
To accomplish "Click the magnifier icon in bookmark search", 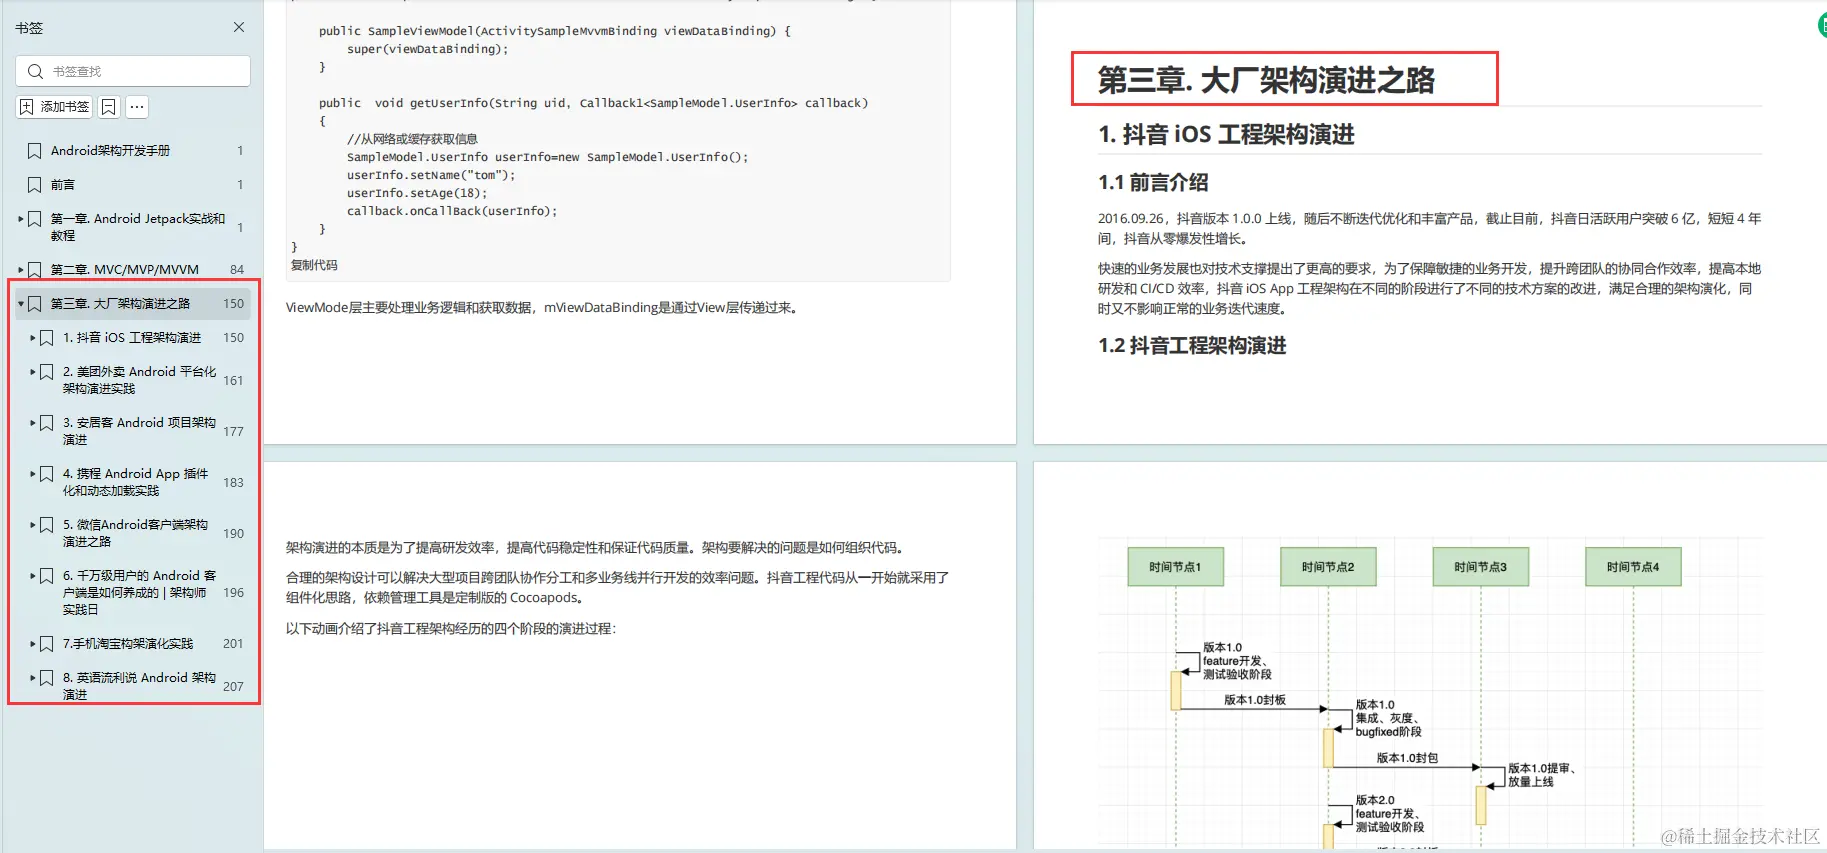I will pos(35,71).
